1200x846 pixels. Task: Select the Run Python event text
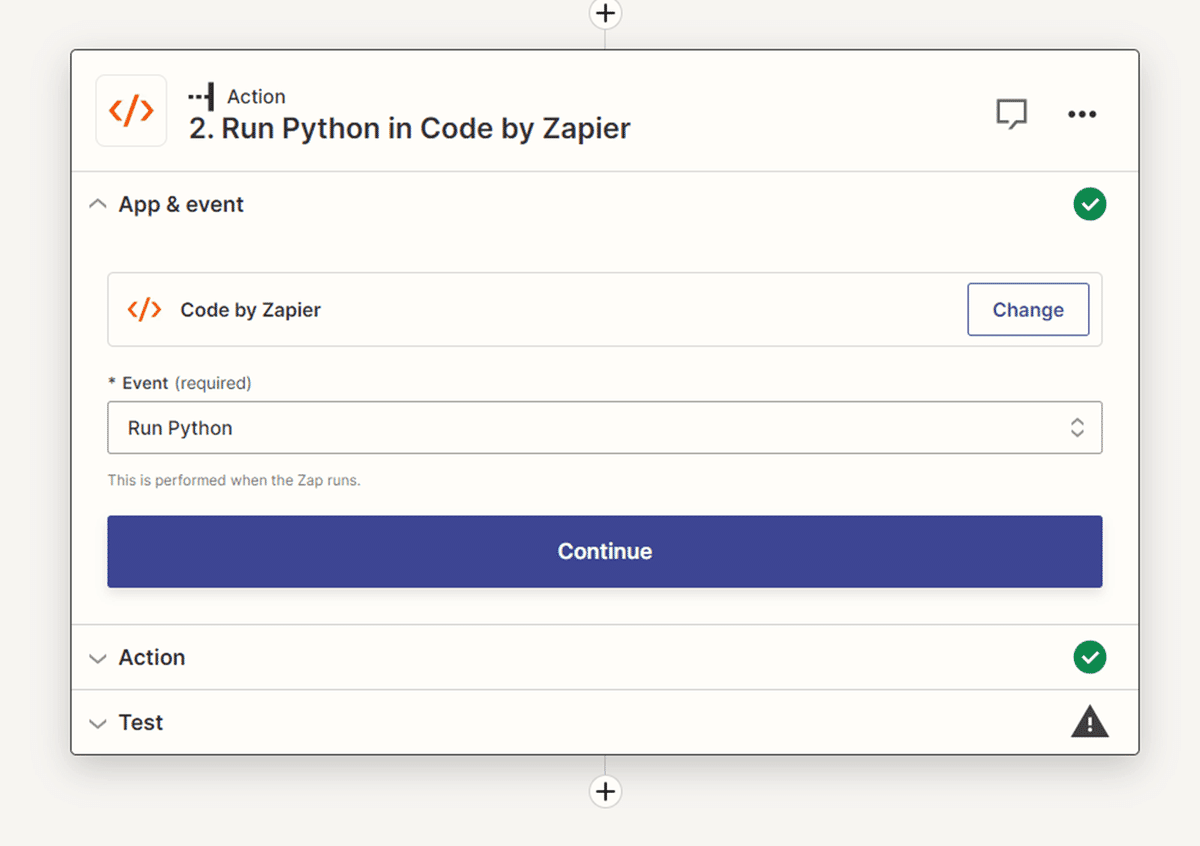point(180,427)
